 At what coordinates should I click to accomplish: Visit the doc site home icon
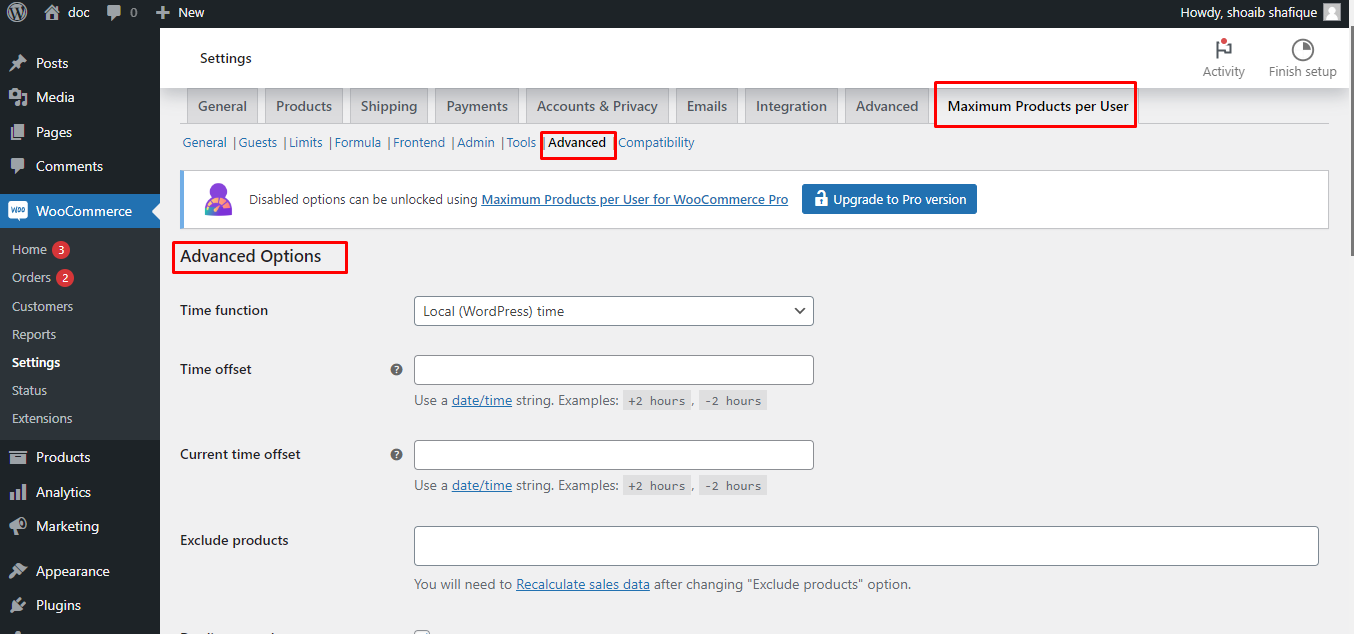tap(53, 12)
